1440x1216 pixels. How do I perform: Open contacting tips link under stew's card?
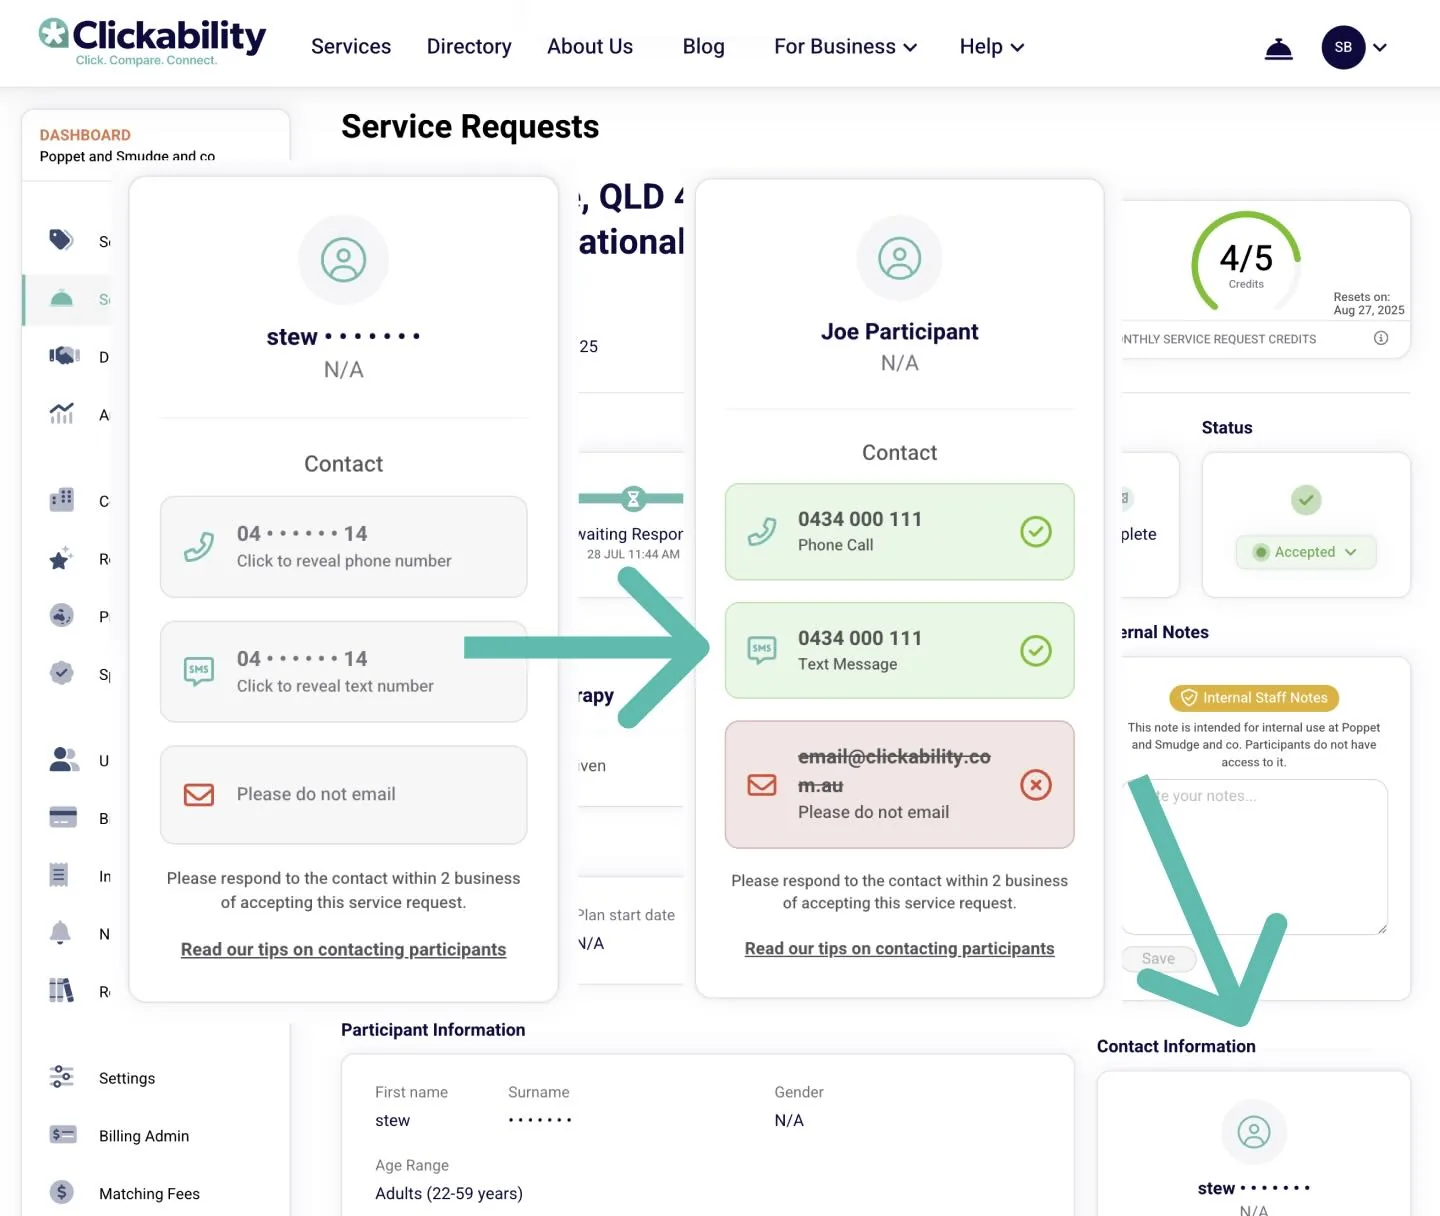click(x=343, y=949)
